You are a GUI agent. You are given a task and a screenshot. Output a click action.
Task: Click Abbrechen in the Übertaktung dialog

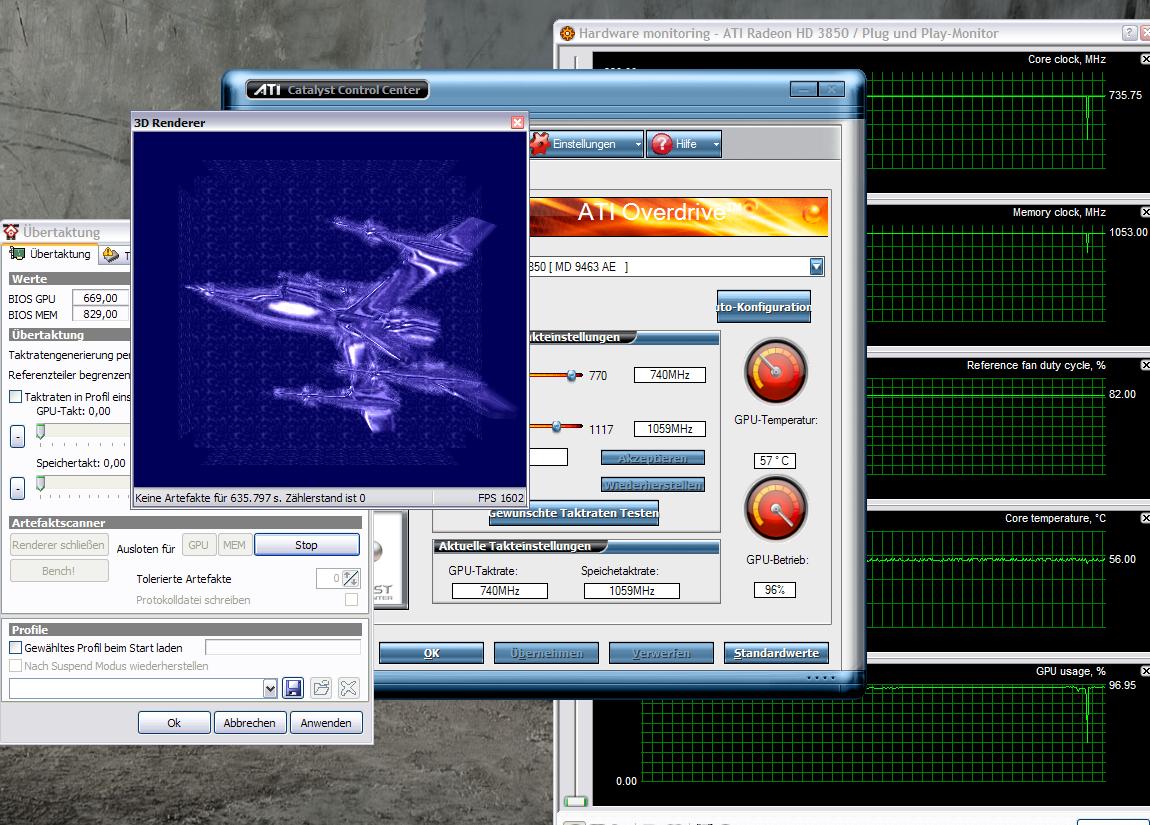point(249,722)
